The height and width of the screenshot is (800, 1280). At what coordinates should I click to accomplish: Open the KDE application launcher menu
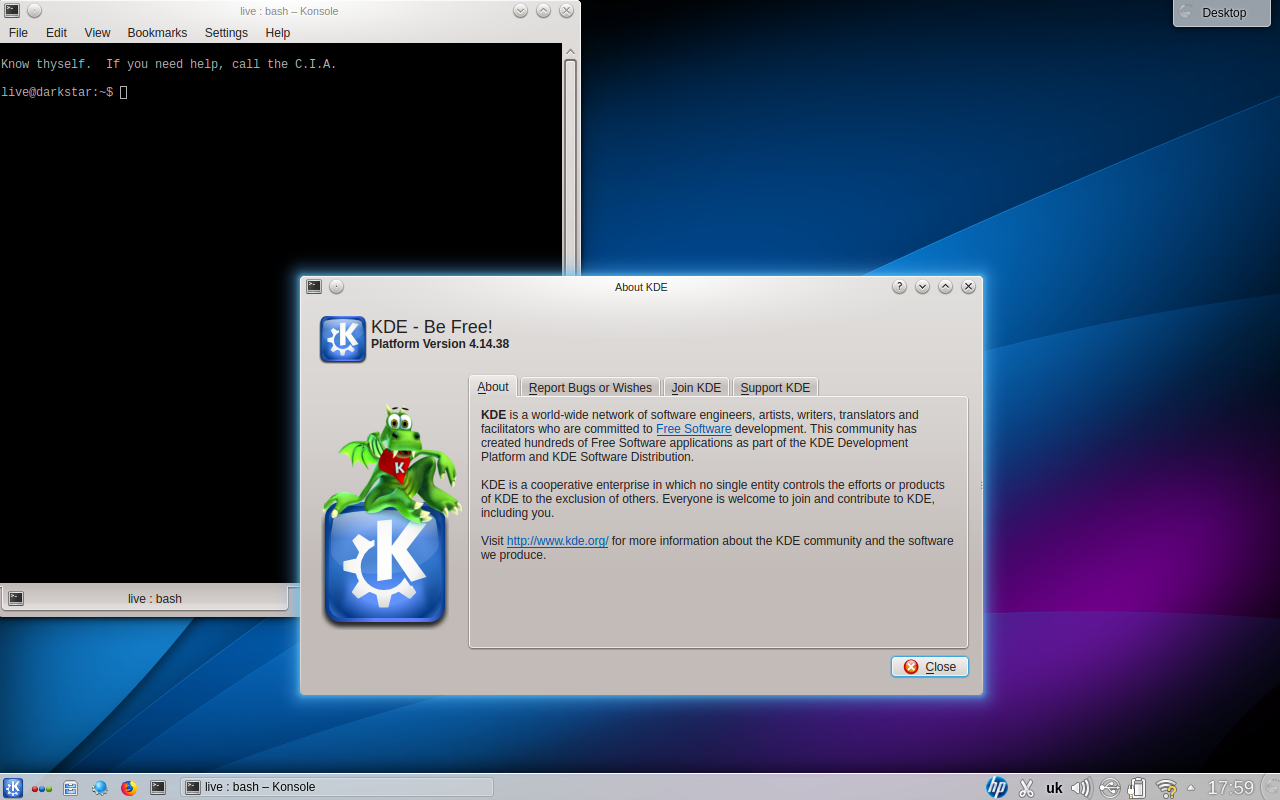click(x=13, y=787)
